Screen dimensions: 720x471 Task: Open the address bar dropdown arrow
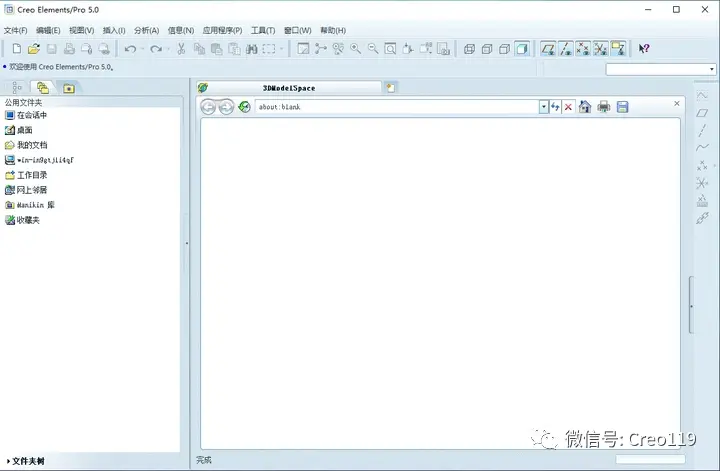click(544, 107)
